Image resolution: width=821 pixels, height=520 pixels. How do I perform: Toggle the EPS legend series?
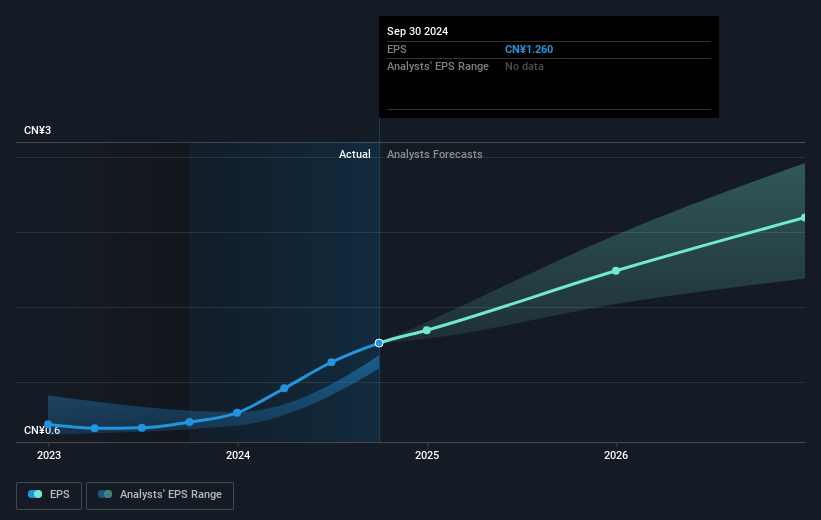49,495
